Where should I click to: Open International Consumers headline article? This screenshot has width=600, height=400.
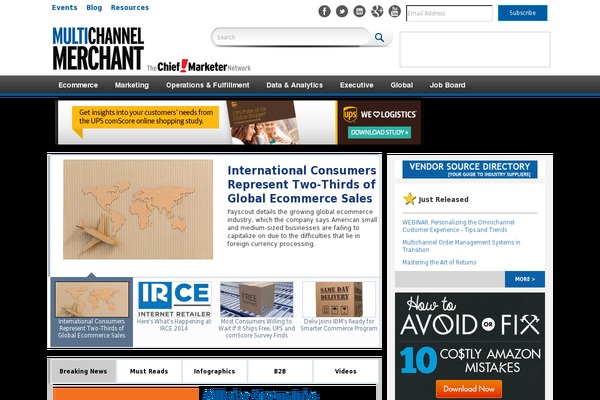tap(302, 184)
